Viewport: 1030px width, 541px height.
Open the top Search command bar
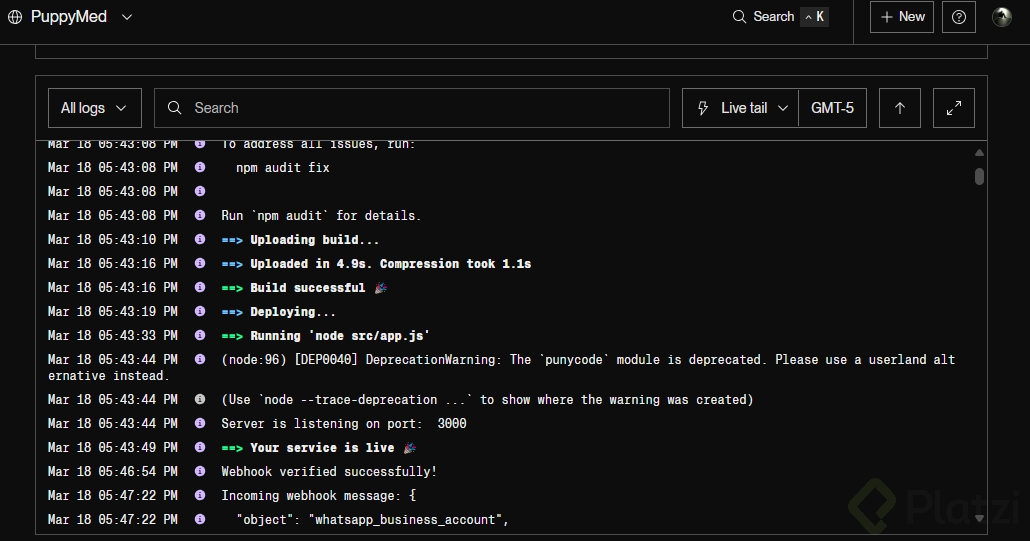tap(780, 17)
